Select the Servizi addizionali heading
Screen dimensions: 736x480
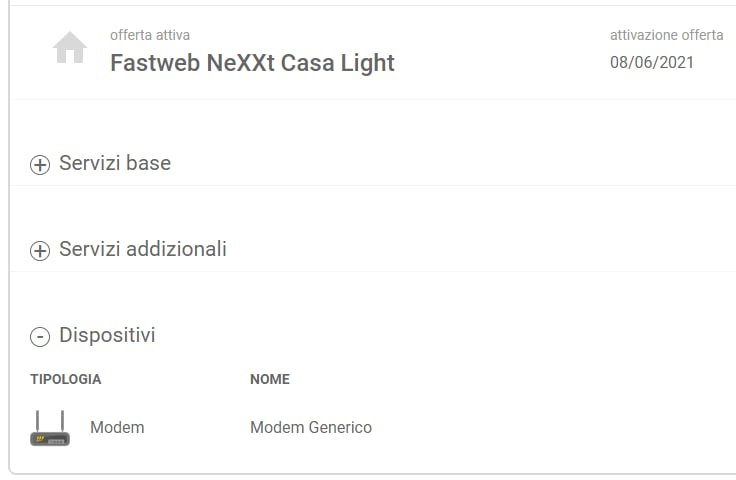click(x=143, y=249)
